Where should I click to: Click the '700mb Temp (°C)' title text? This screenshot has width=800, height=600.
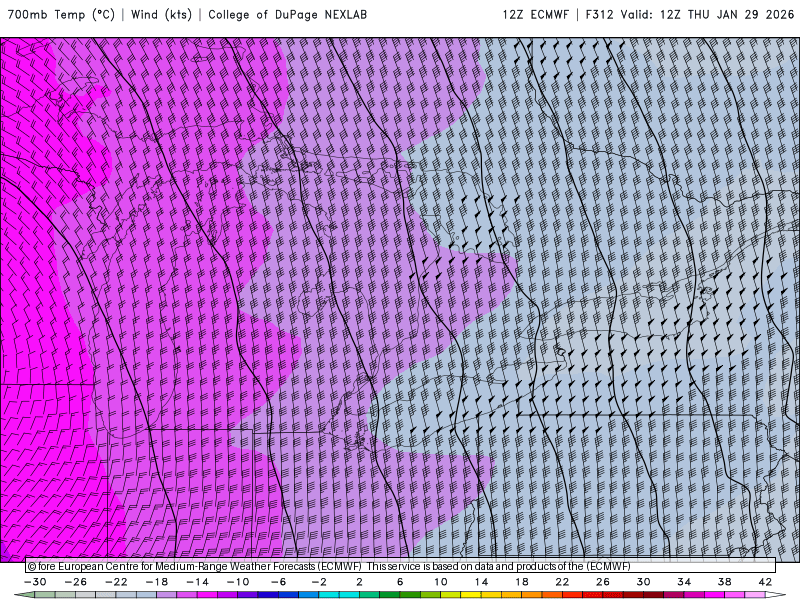(61, 15)
